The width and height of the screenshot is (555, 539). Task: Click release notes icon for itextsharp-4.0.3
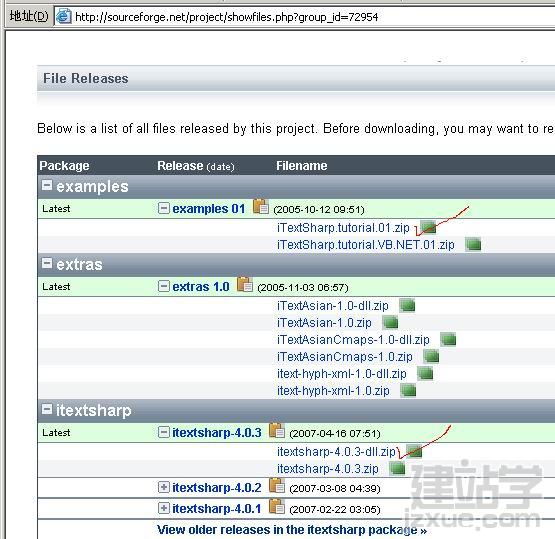tap(276, 431)
